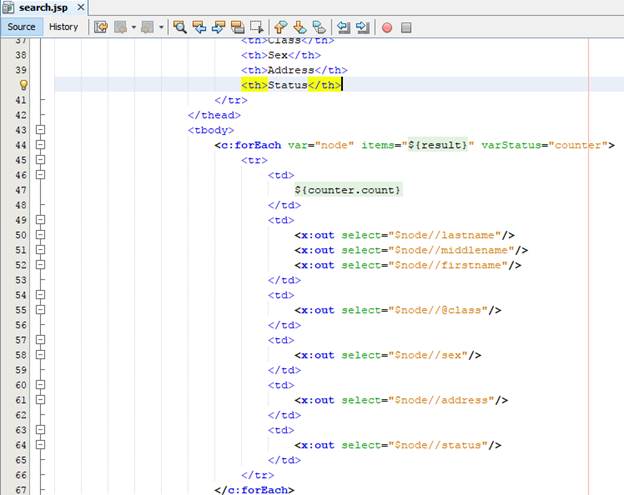Image resolution: width=624 pixels, height=495 pixels.
Task: Collapse the address fold on line 61
Action: coord(40,400)
